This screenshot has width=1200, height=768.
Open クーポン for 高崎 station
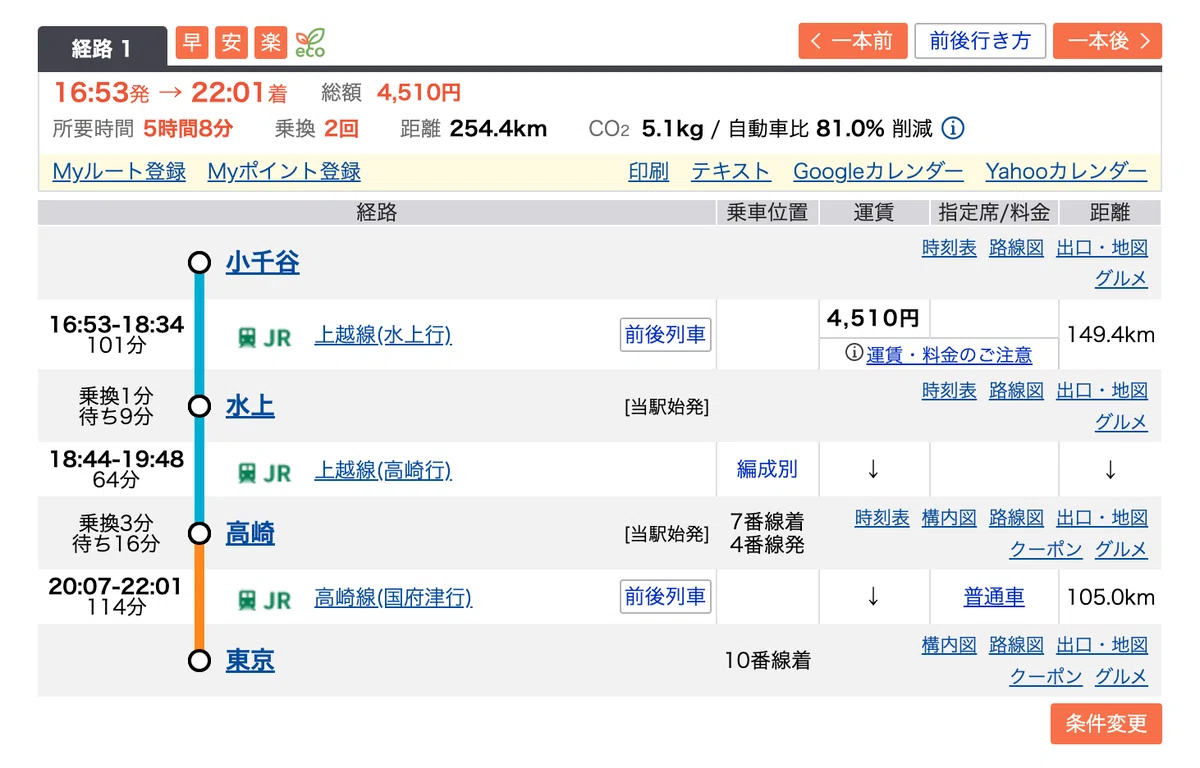1046,549
